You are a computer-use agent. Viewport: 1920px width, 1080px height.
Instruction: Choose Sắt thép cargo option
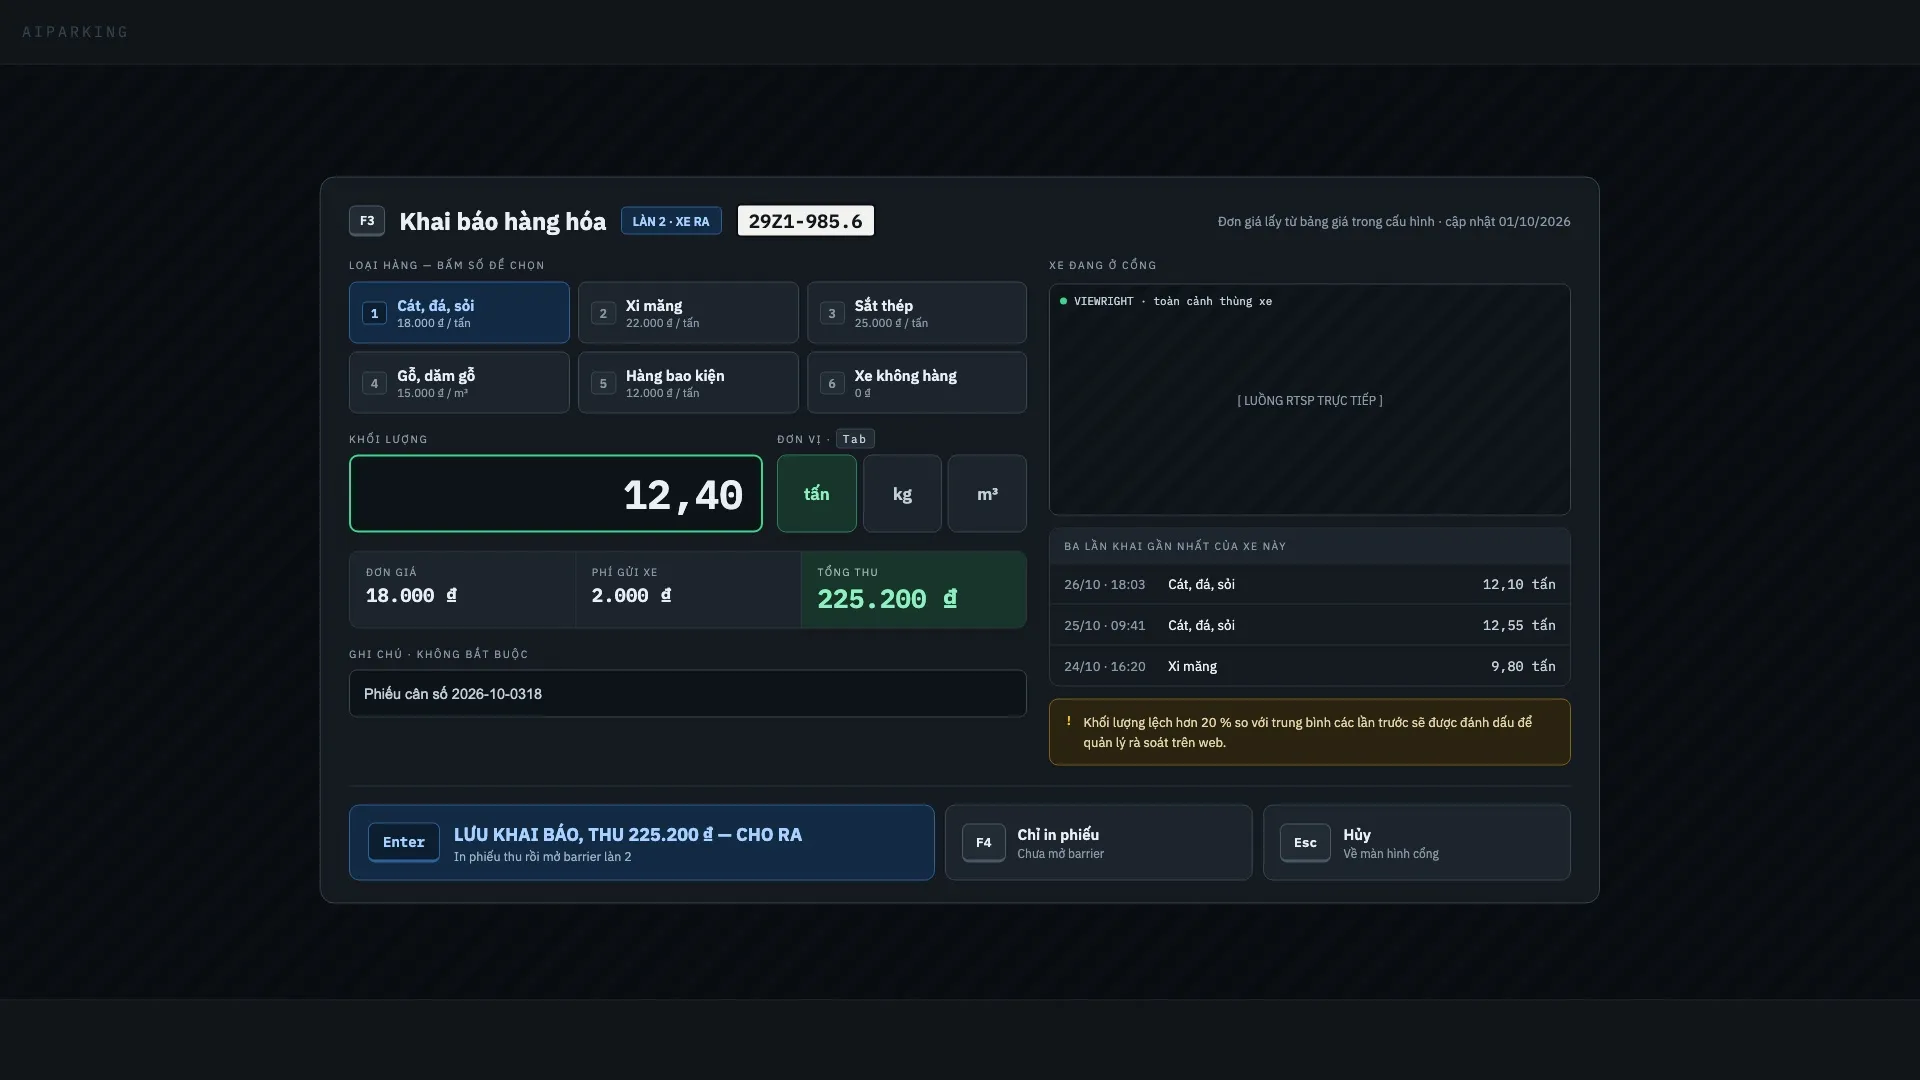click(x=917, y=313)
